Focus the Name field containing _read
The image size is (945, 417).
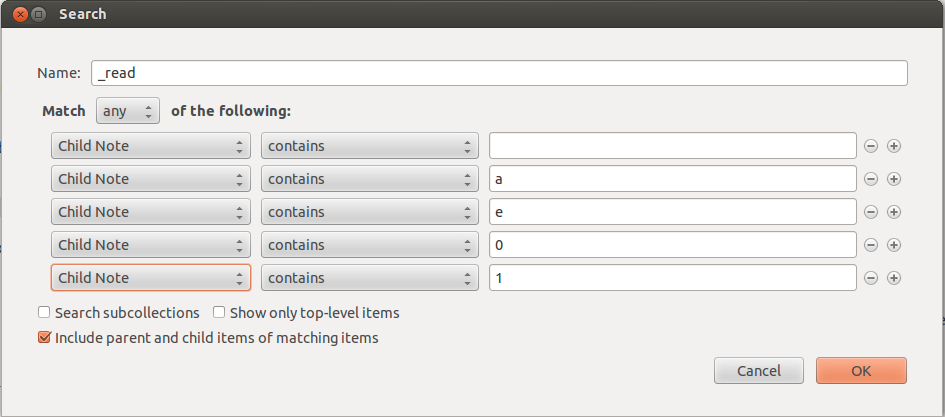[x=499, y=73]
